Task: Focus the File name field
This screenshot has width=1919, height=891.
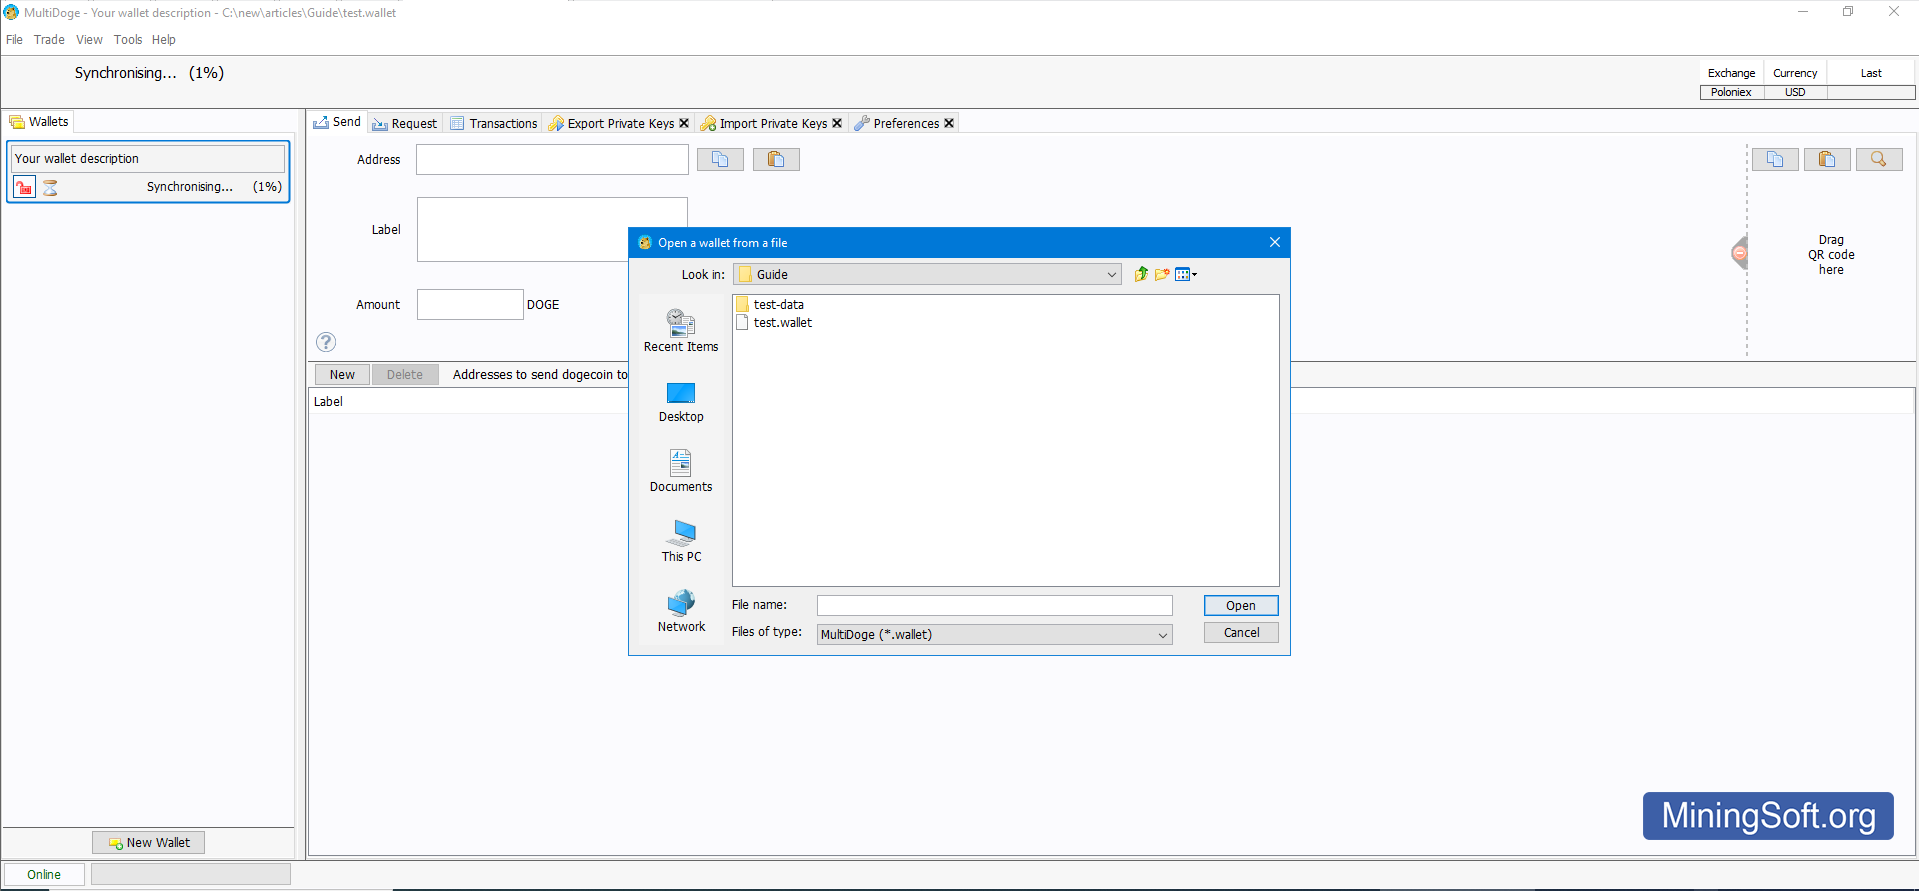Action: [994, 605]
